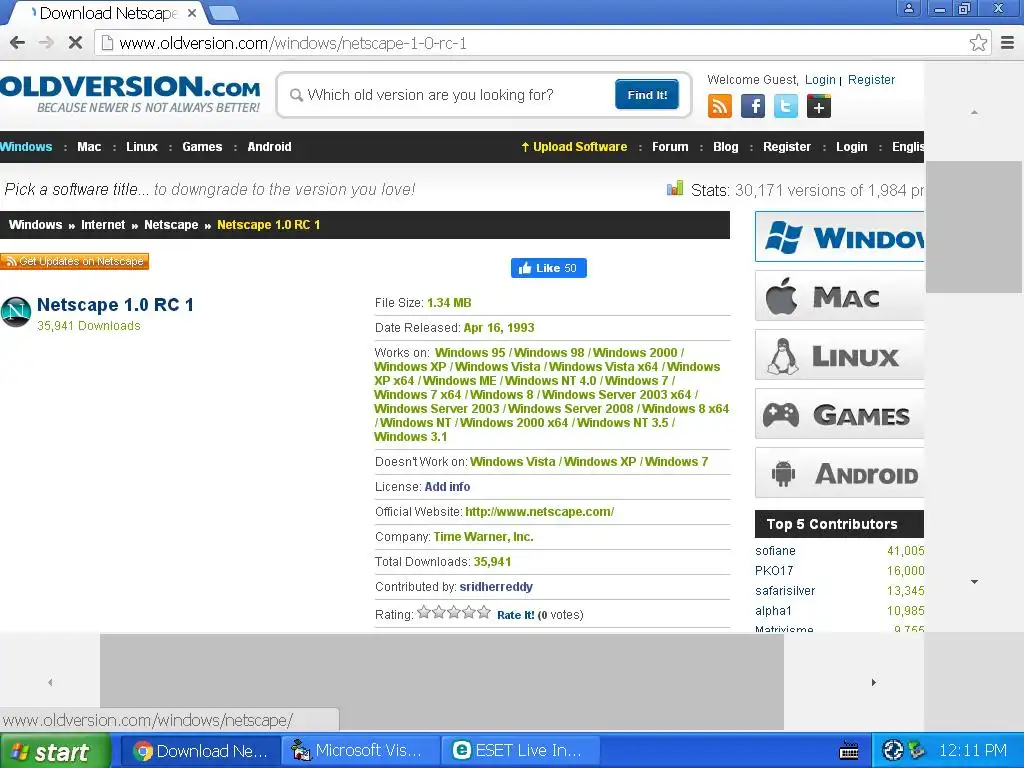The height and width of the screenshot is (768, 1024).
Task: Open the Mac category sidebar banner
Action: (x=839, y=296)
